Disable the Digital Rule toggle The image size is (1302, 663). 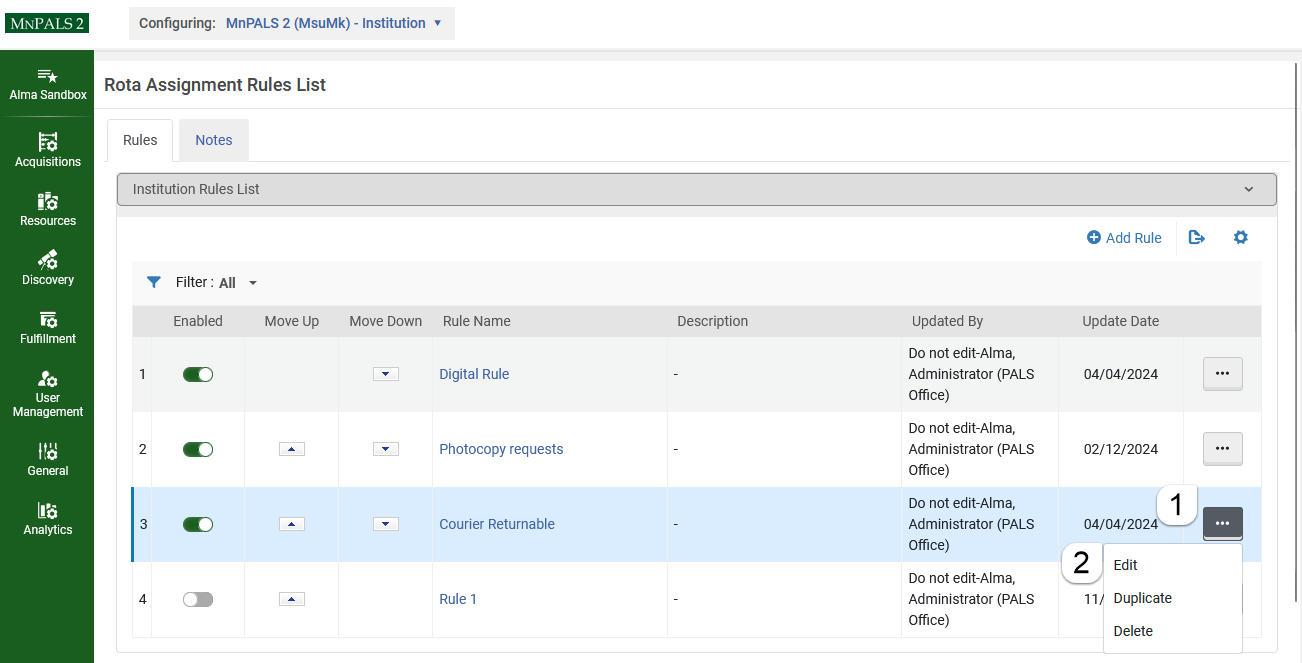(198, 374)
